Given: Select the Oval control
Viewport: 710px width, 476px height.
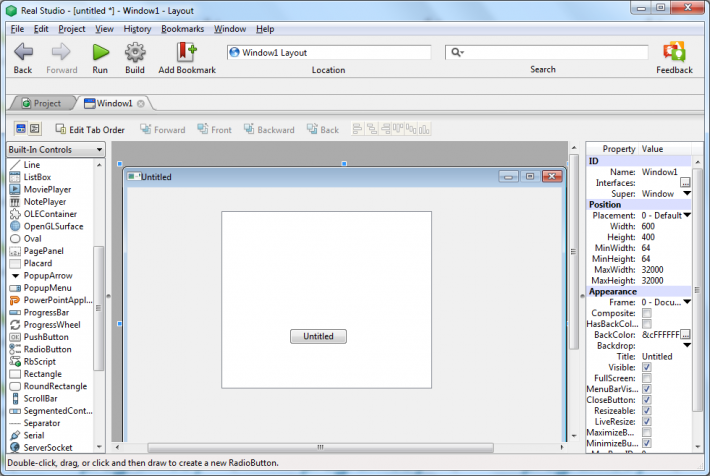Looking at the screenshot, I should point(33,238).
